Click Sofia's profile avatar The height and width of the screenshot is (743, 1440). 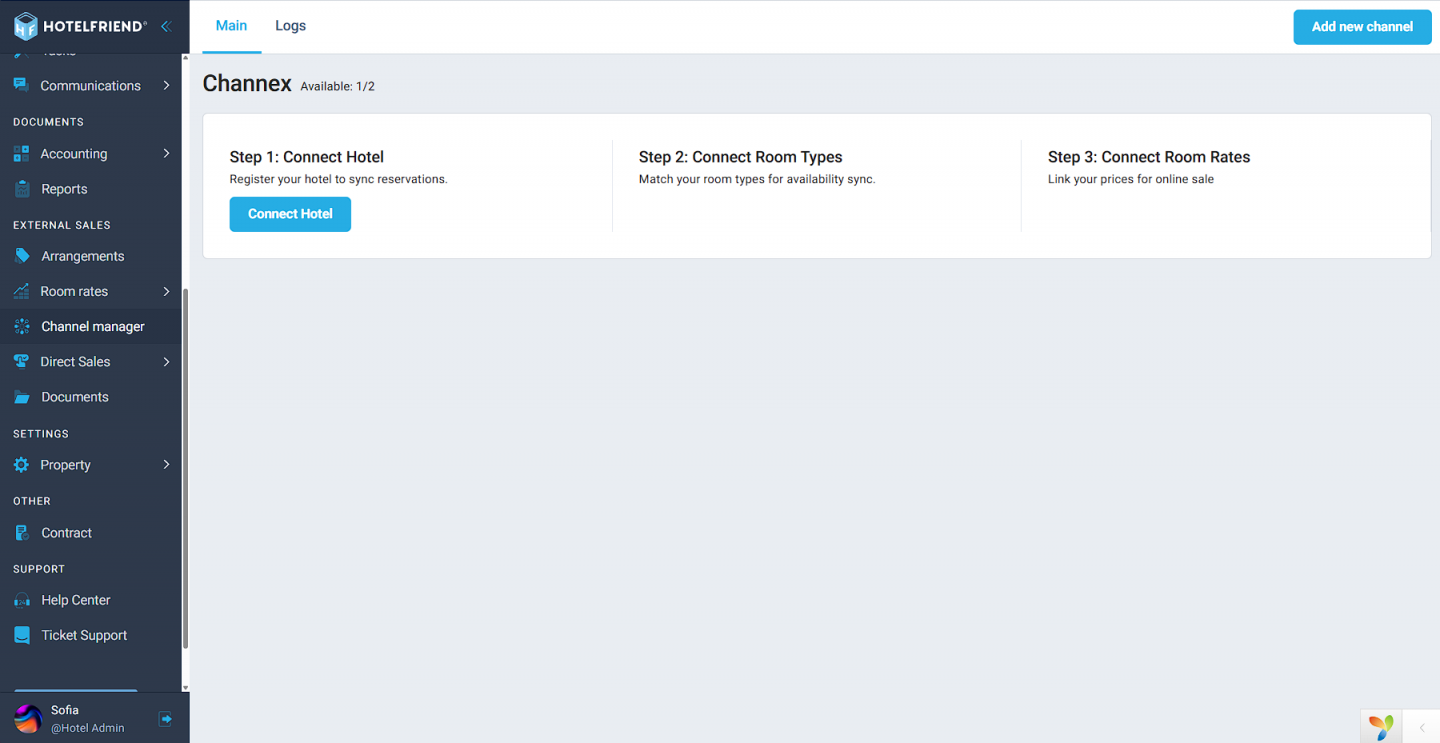tap(28, 719)
